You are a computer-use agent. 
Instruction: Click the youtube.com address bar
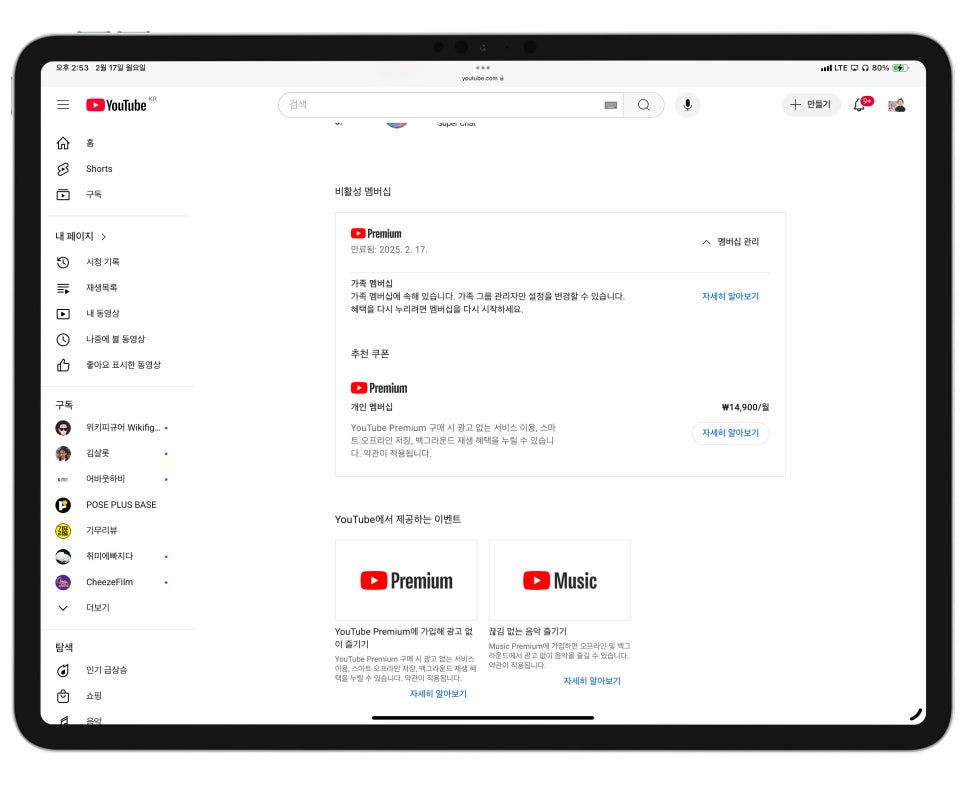click(483, 78)
